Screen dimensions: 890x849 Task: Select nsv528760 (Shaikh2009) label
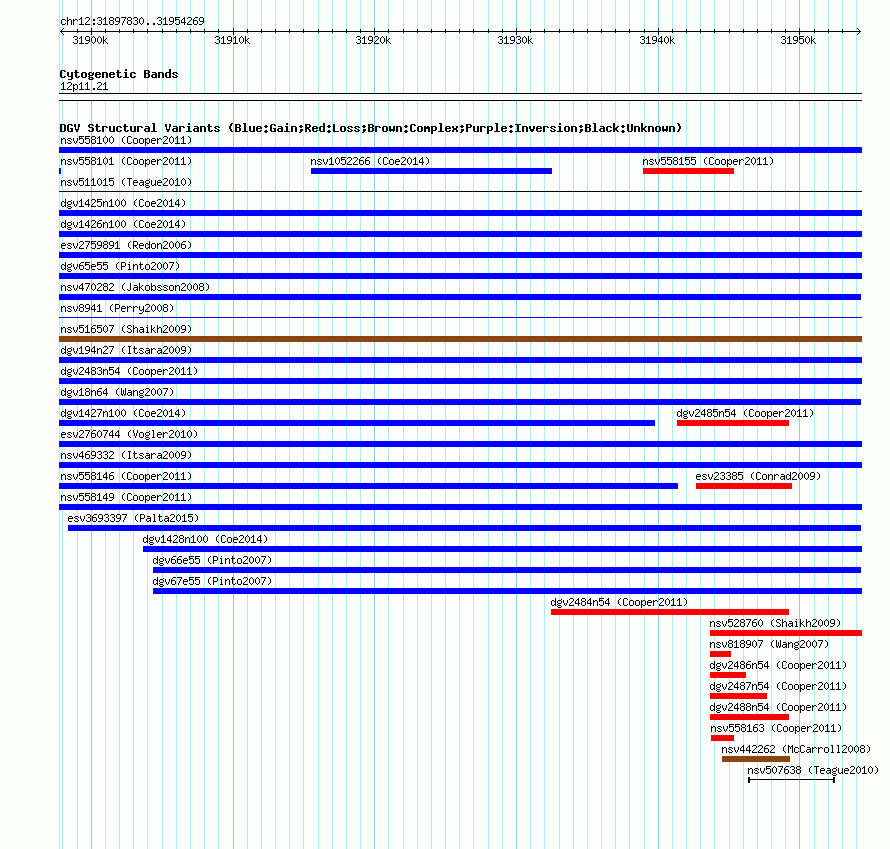[x=775, y=623]
